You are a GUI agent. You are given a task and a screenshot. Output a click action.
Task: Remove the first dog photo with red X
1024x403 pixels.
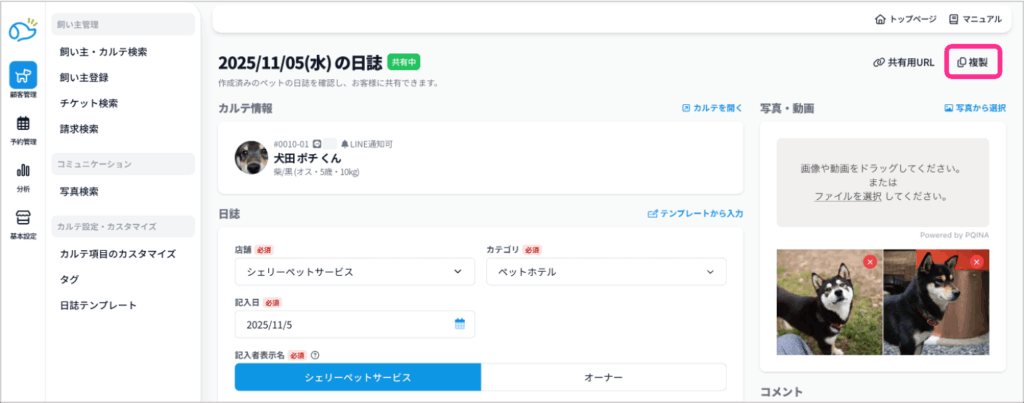coord(869,262)
